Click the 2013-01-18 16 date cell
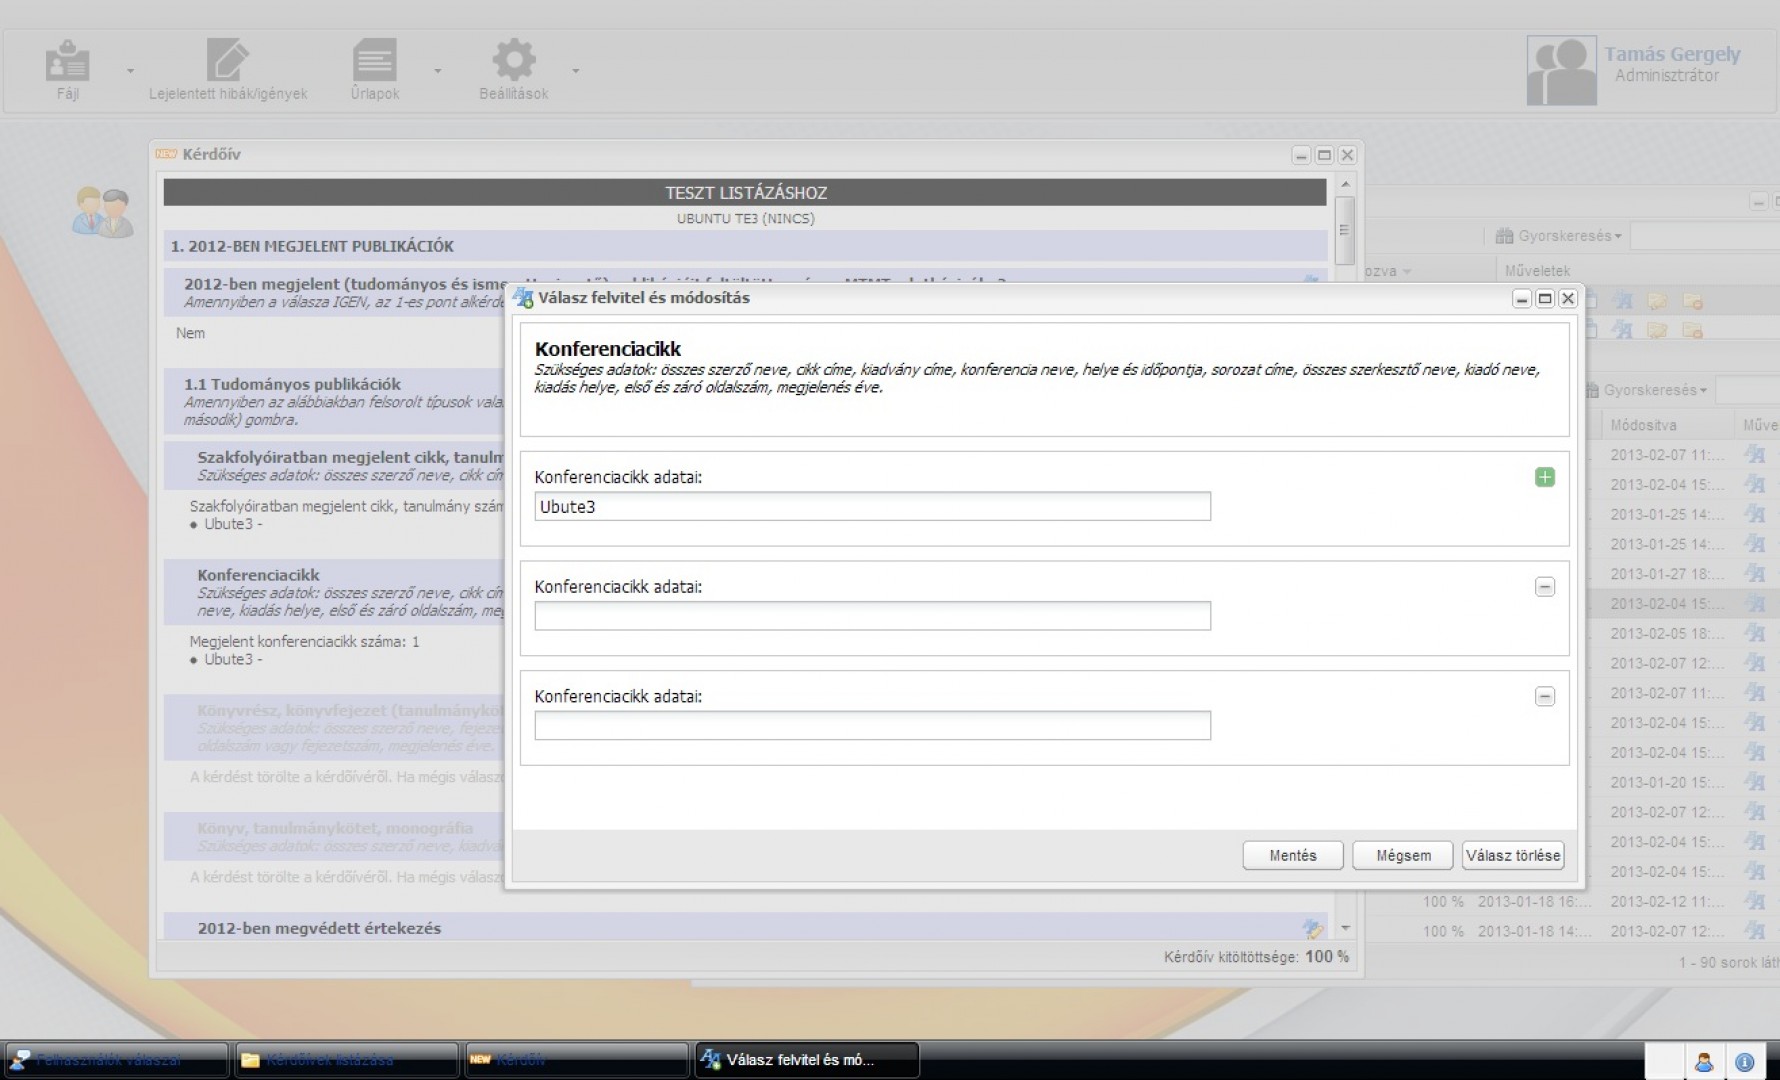 1534,901
